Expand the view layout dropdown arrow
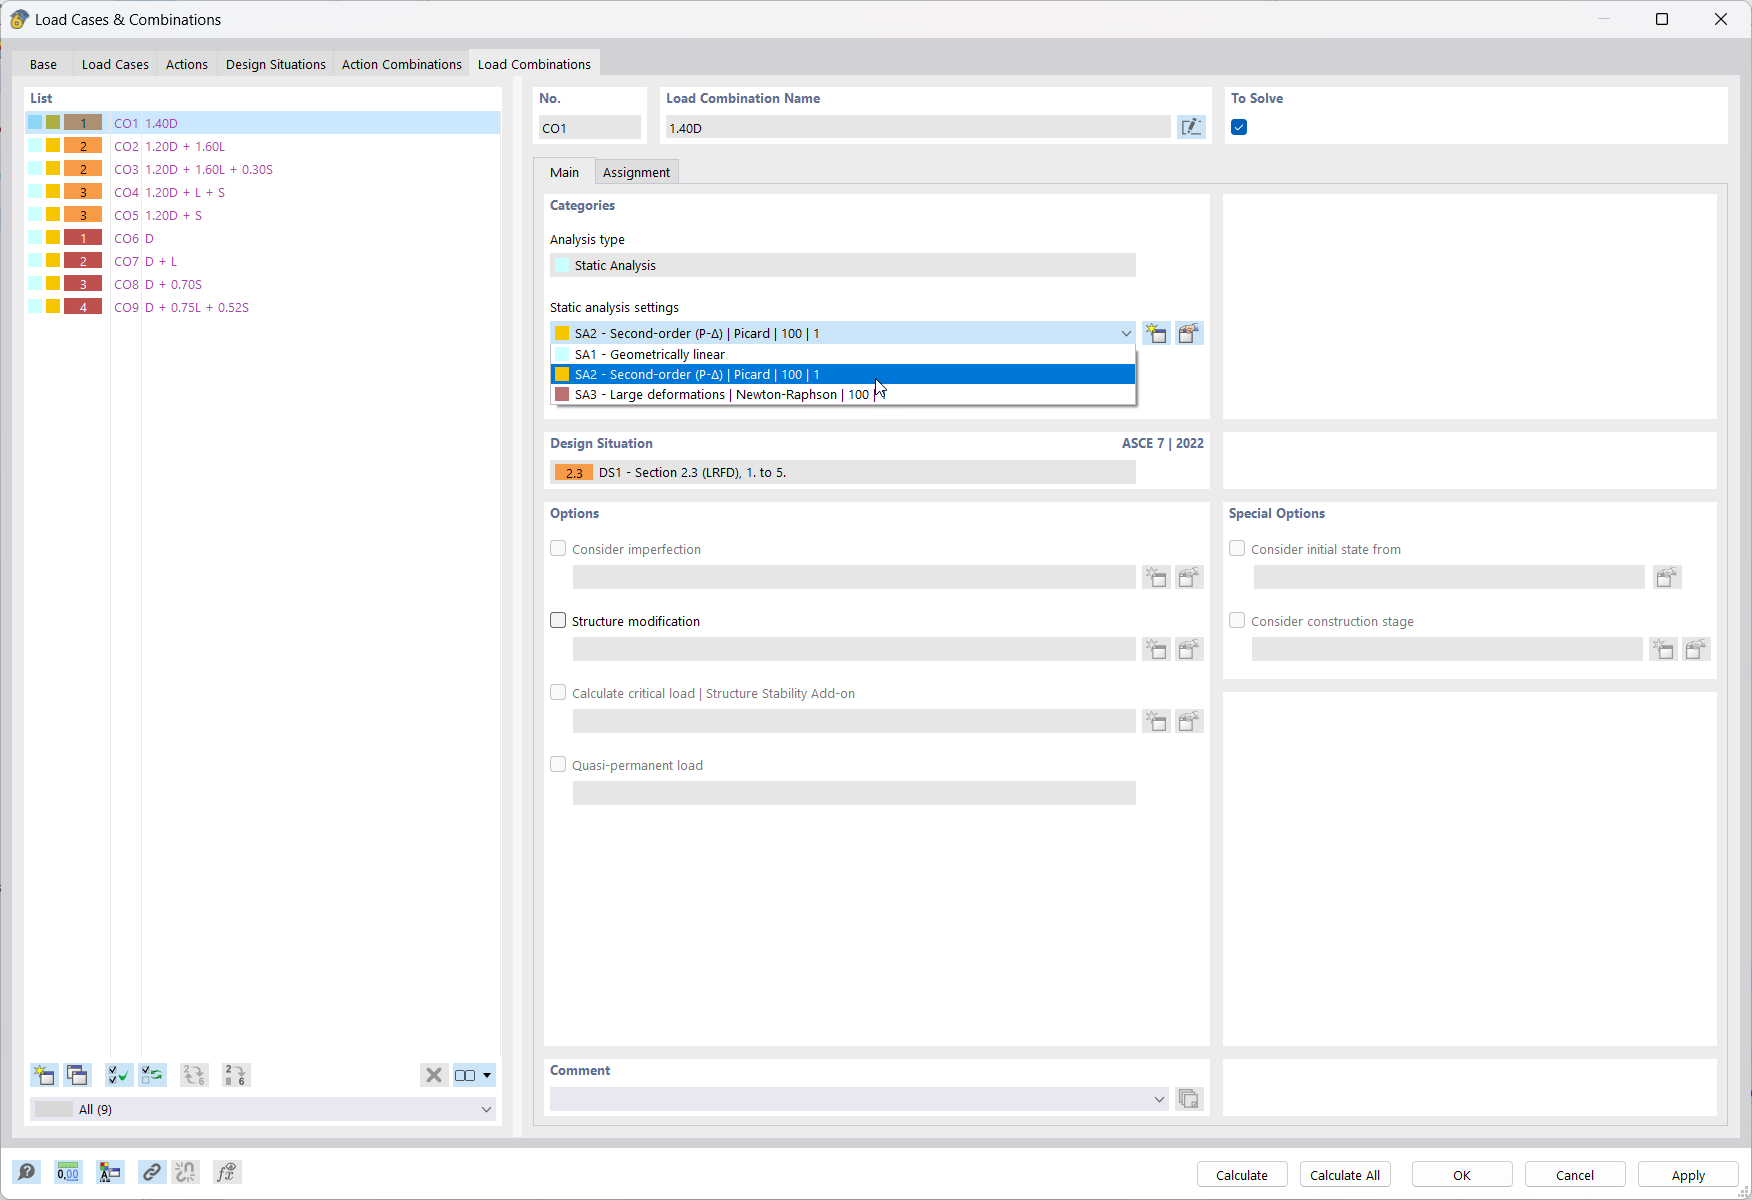The image size is (1752, 1200). 487,1075
